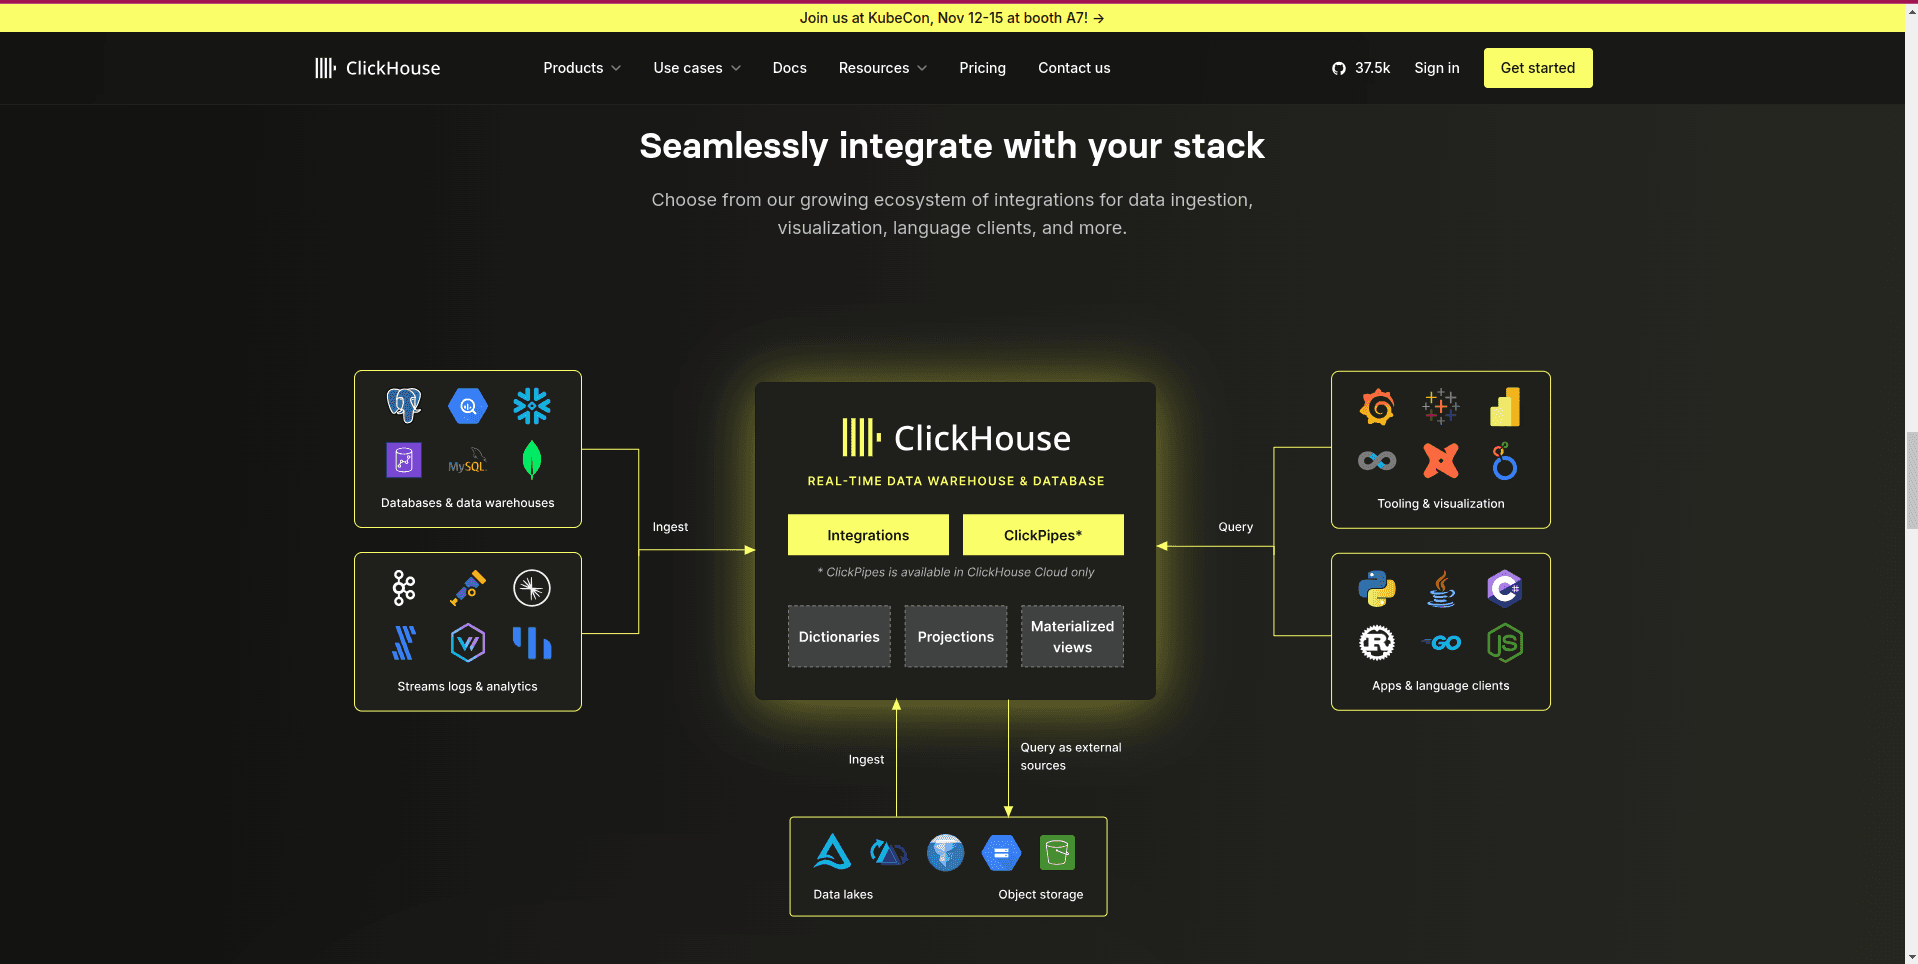Select the Node.js JS icon
The height and width of the screenshot is (964, 1918).
(x=1505, y=643)
